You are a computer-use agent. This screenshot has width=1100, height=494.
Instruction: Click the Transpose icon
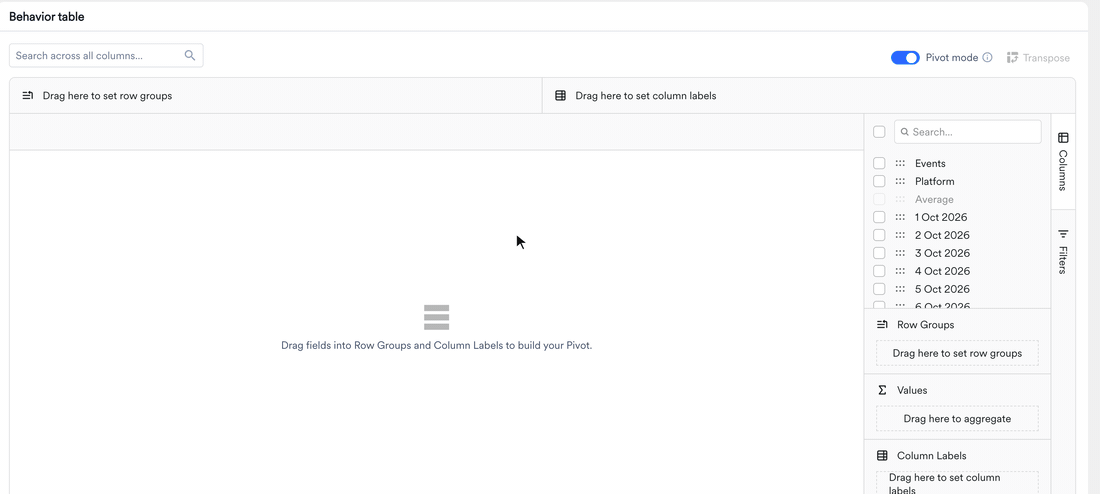pyautogui.click(x=1012, y=58)
